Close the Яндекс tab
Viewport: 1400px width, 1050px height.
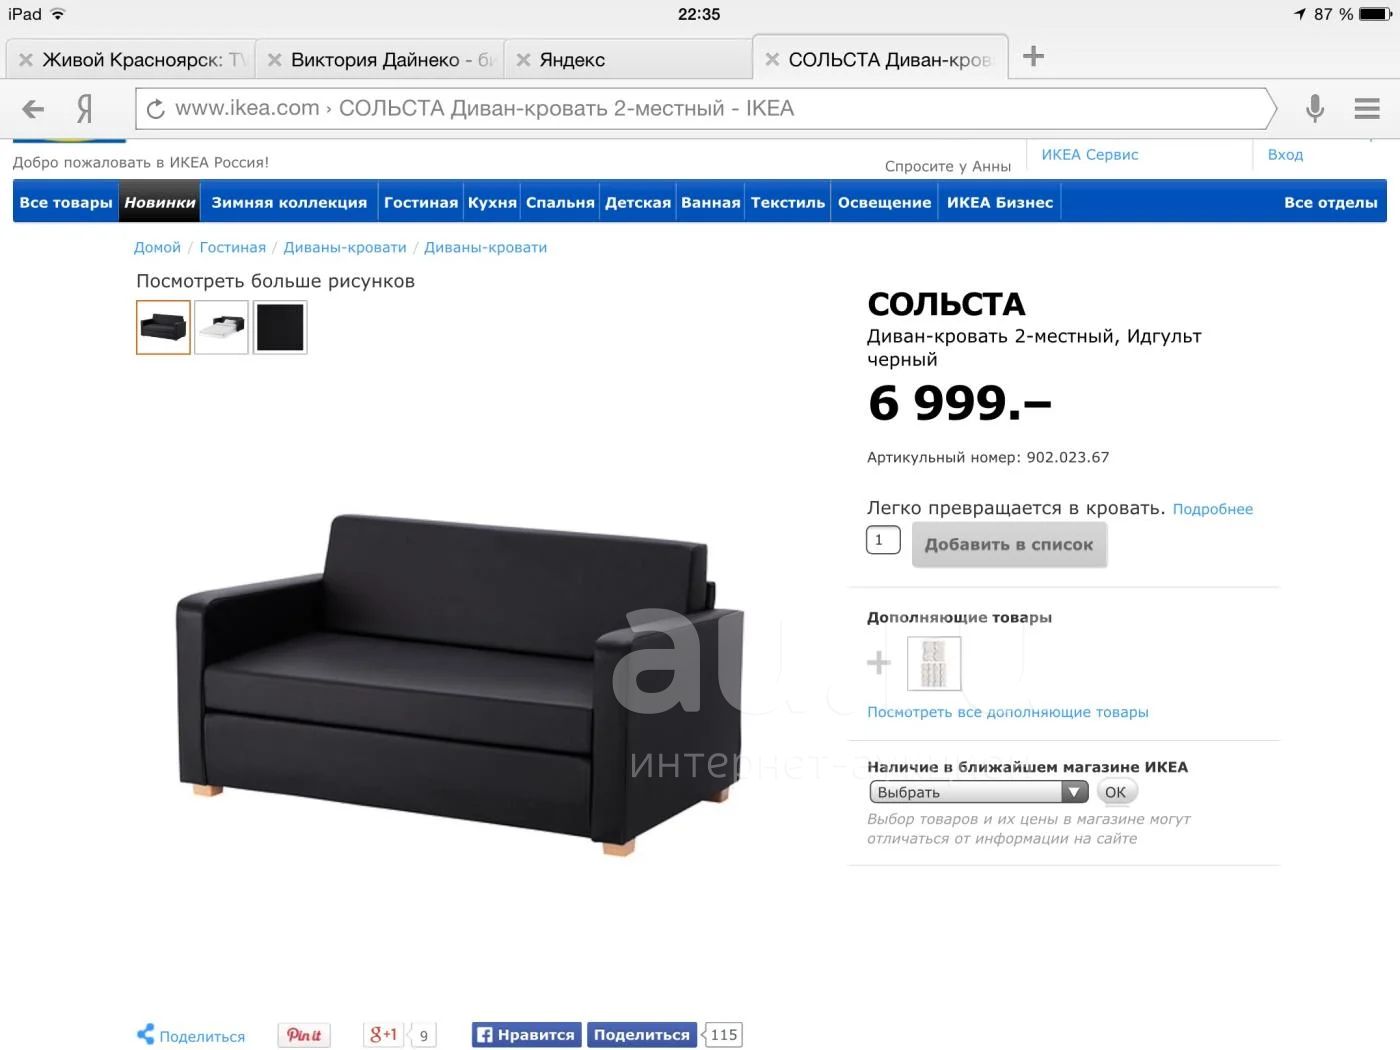click(523, 60)
